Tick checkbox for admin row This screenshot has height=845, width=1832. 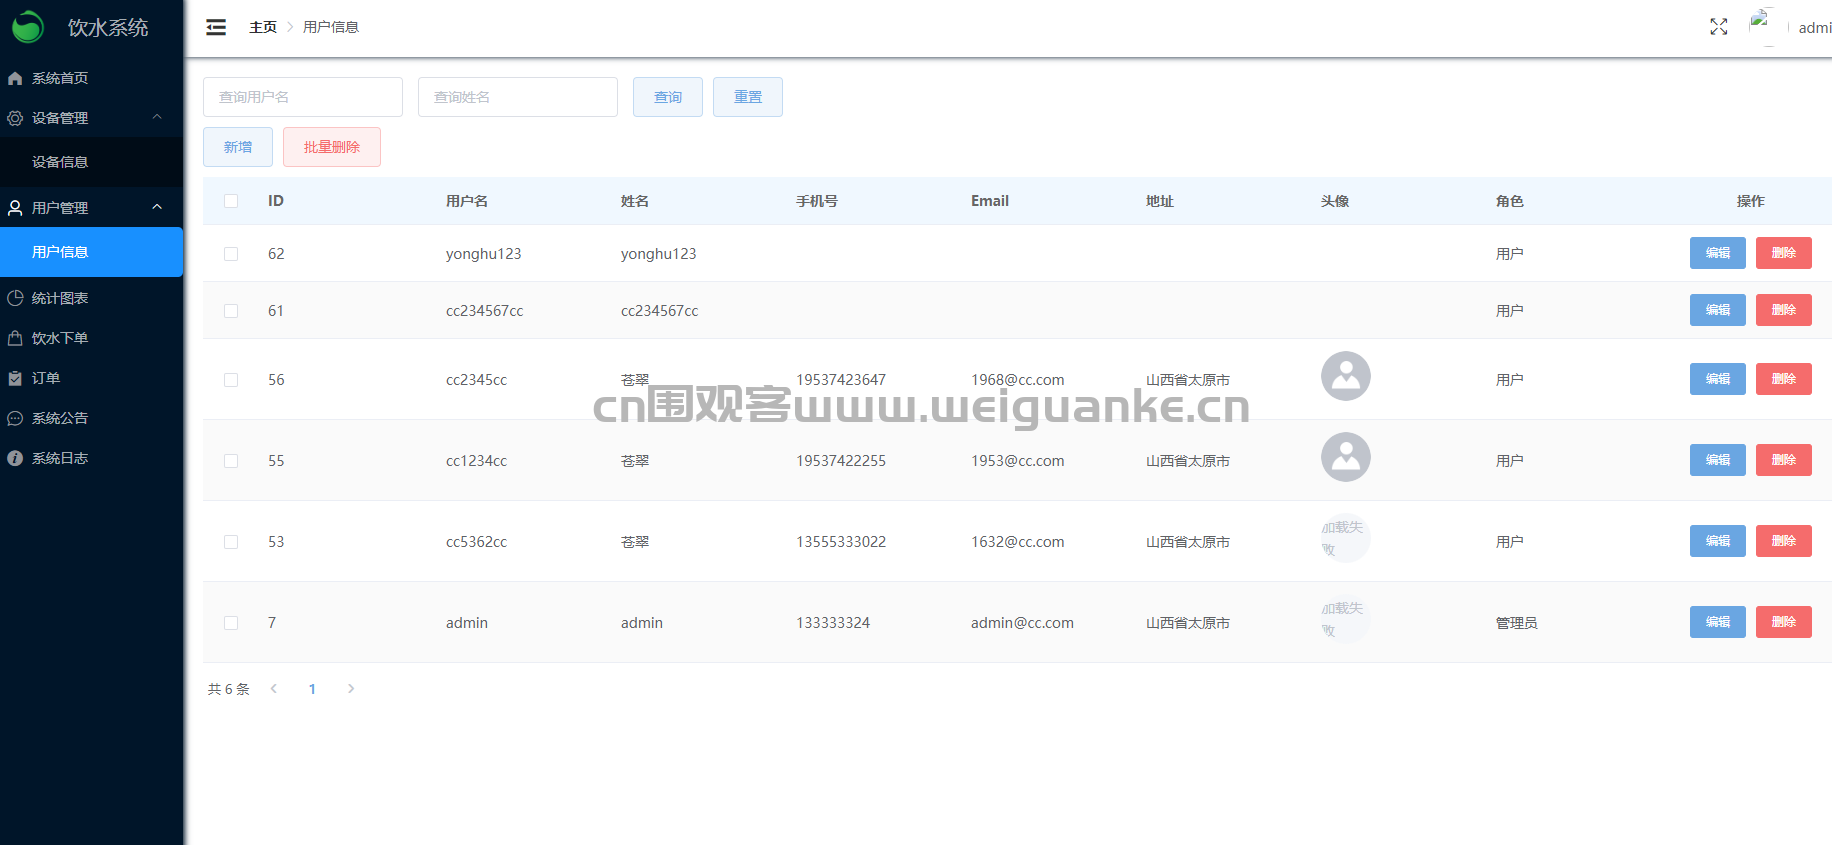point(231,623)
